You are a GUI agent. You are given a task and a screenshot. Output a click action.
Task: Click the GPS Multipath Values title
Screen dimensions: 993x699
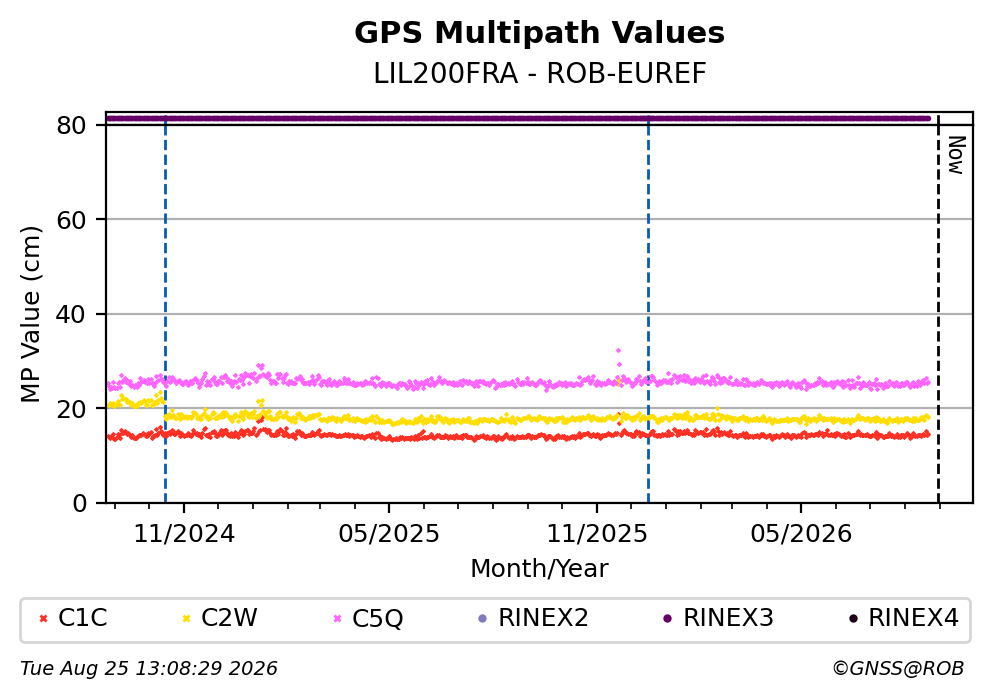[540, 32]
